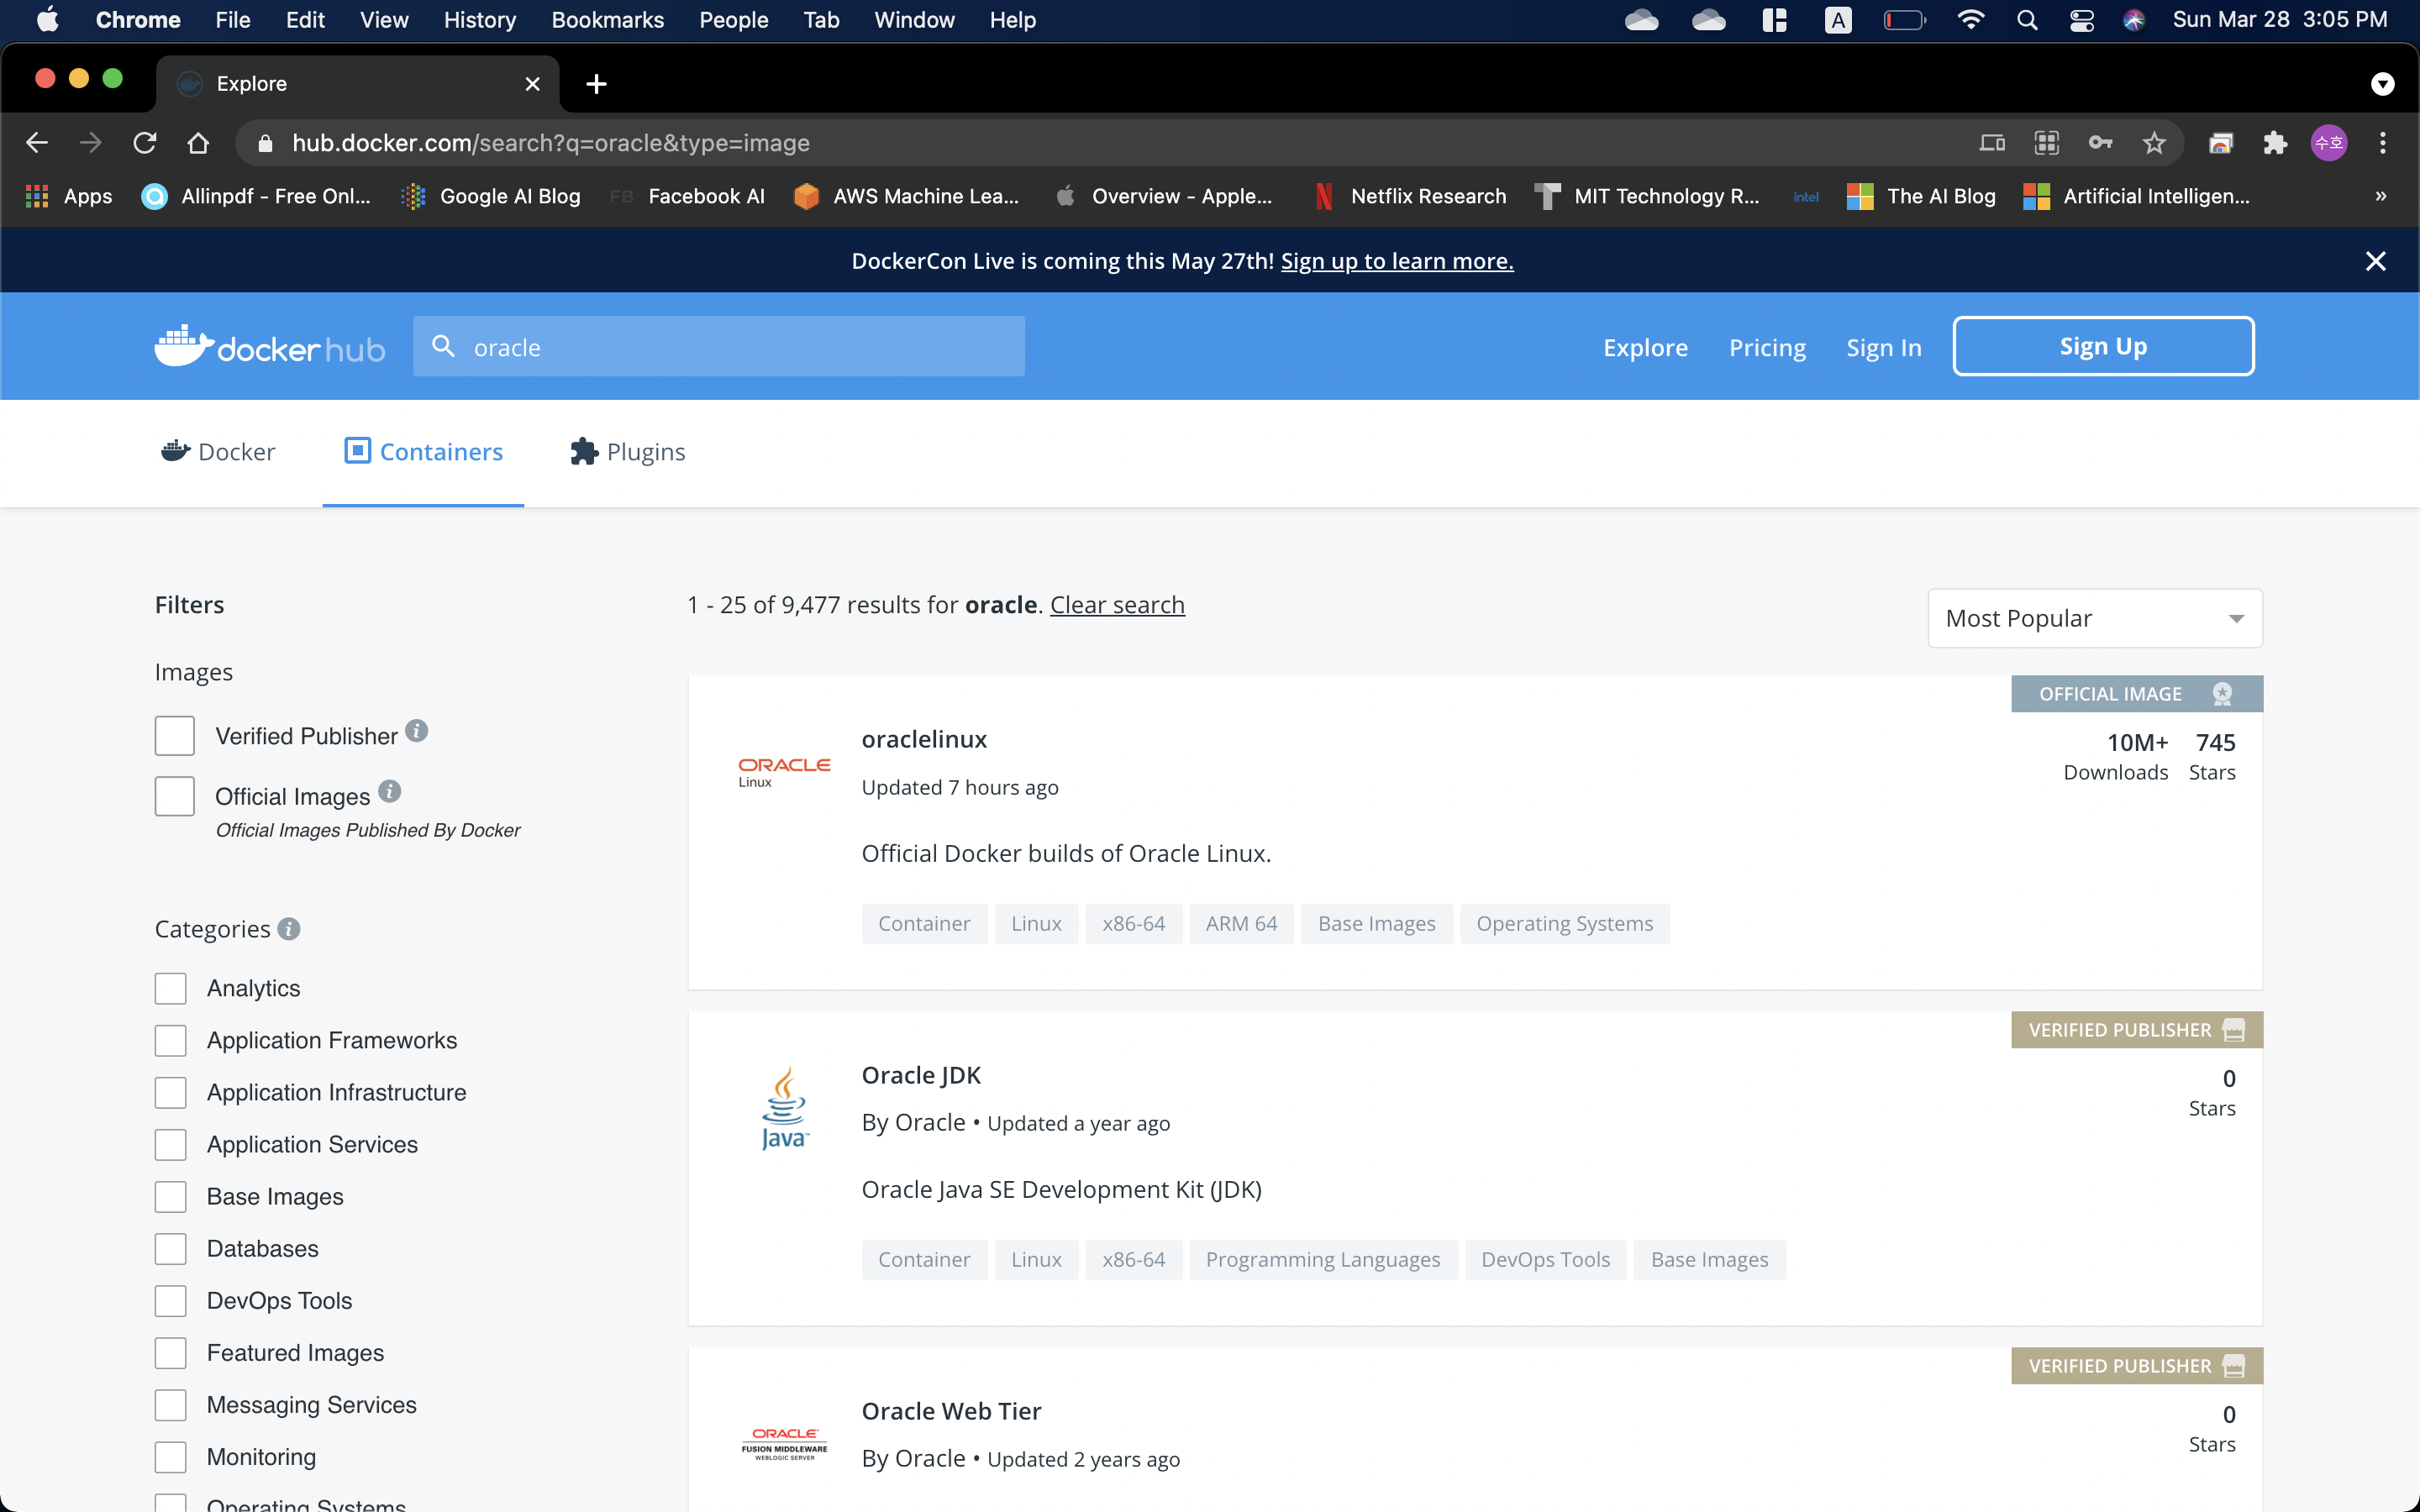This screenshot has height=1512, width=2420.
Task: Open the Most Popular sort dropdown
Action: 2095,618
